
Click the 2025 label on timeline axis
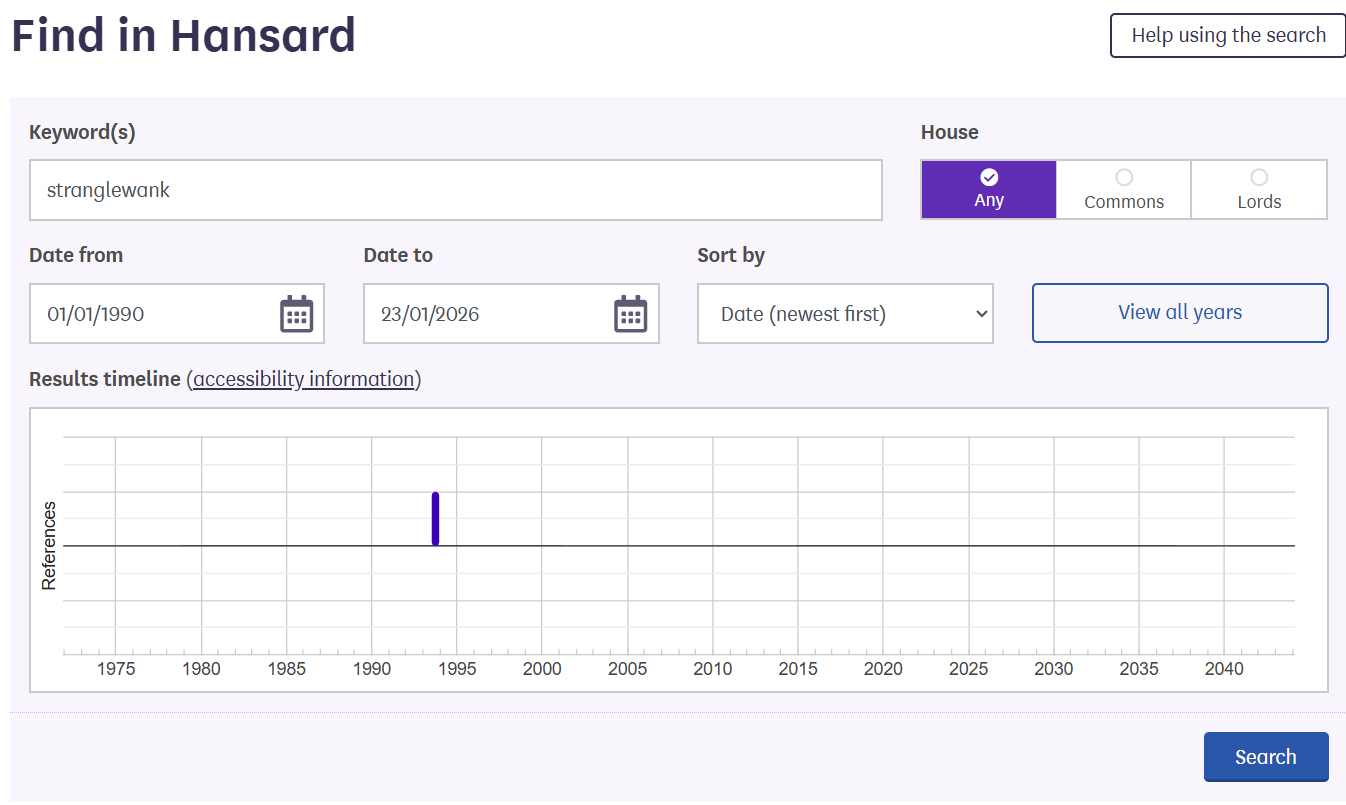[968, 669]
